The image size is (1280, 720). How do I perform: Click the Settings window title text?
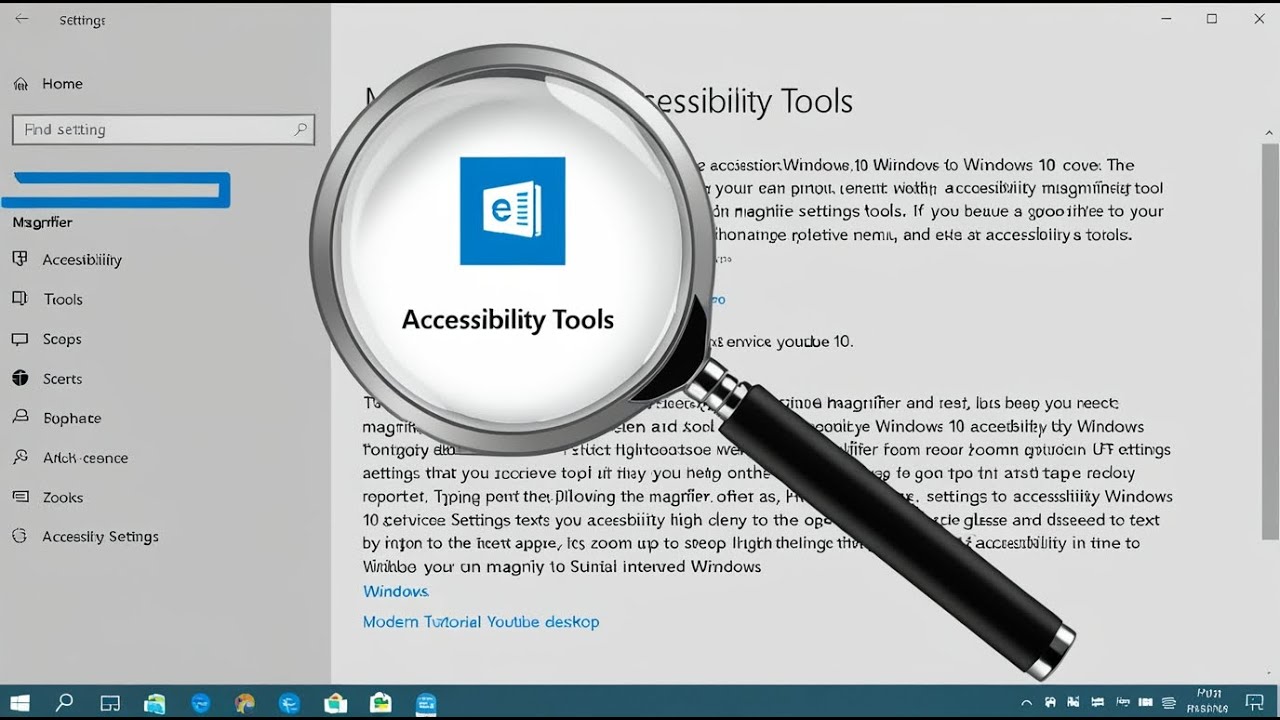(x=82, y=20)
